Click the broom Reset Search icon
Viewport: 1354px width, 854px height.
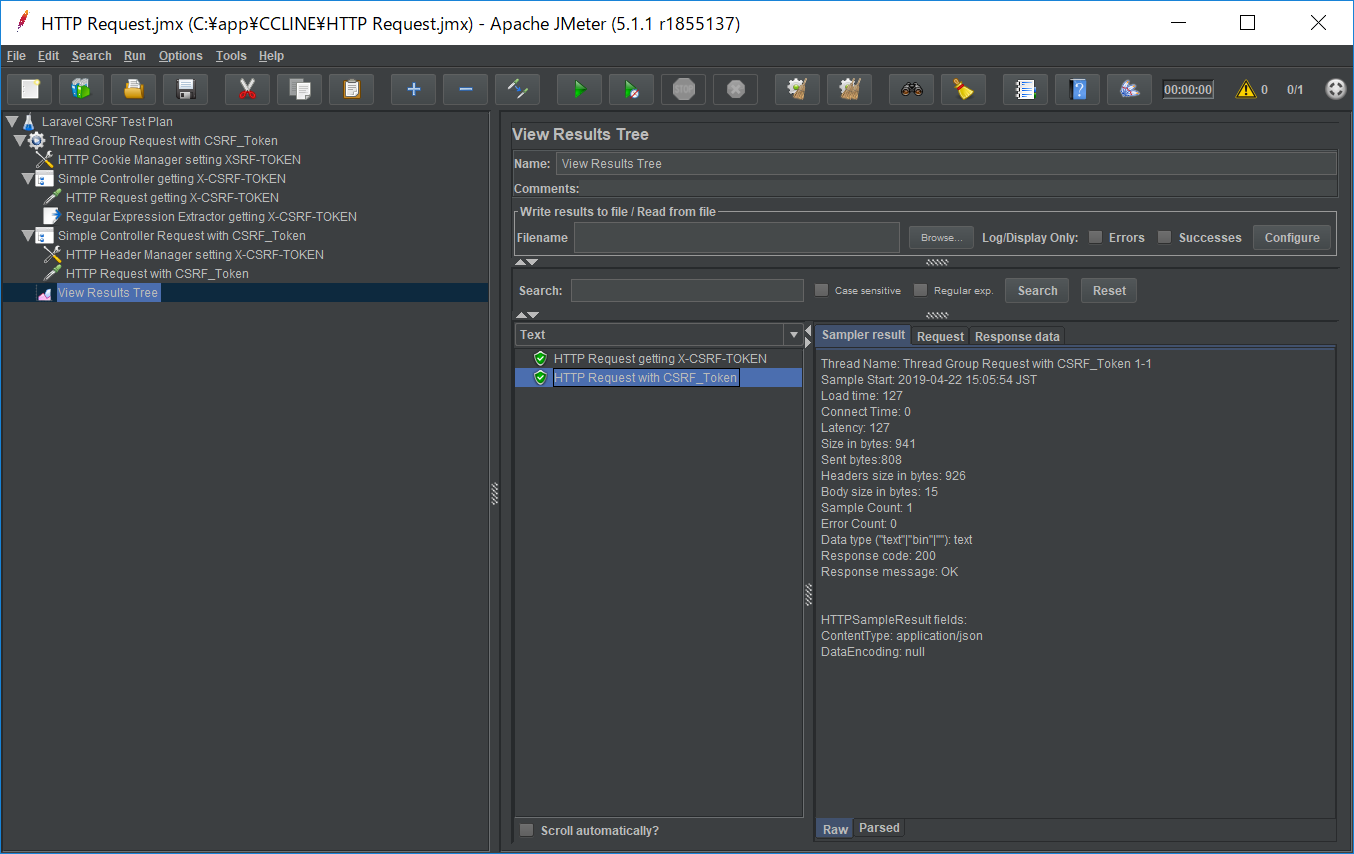point(963,89)
